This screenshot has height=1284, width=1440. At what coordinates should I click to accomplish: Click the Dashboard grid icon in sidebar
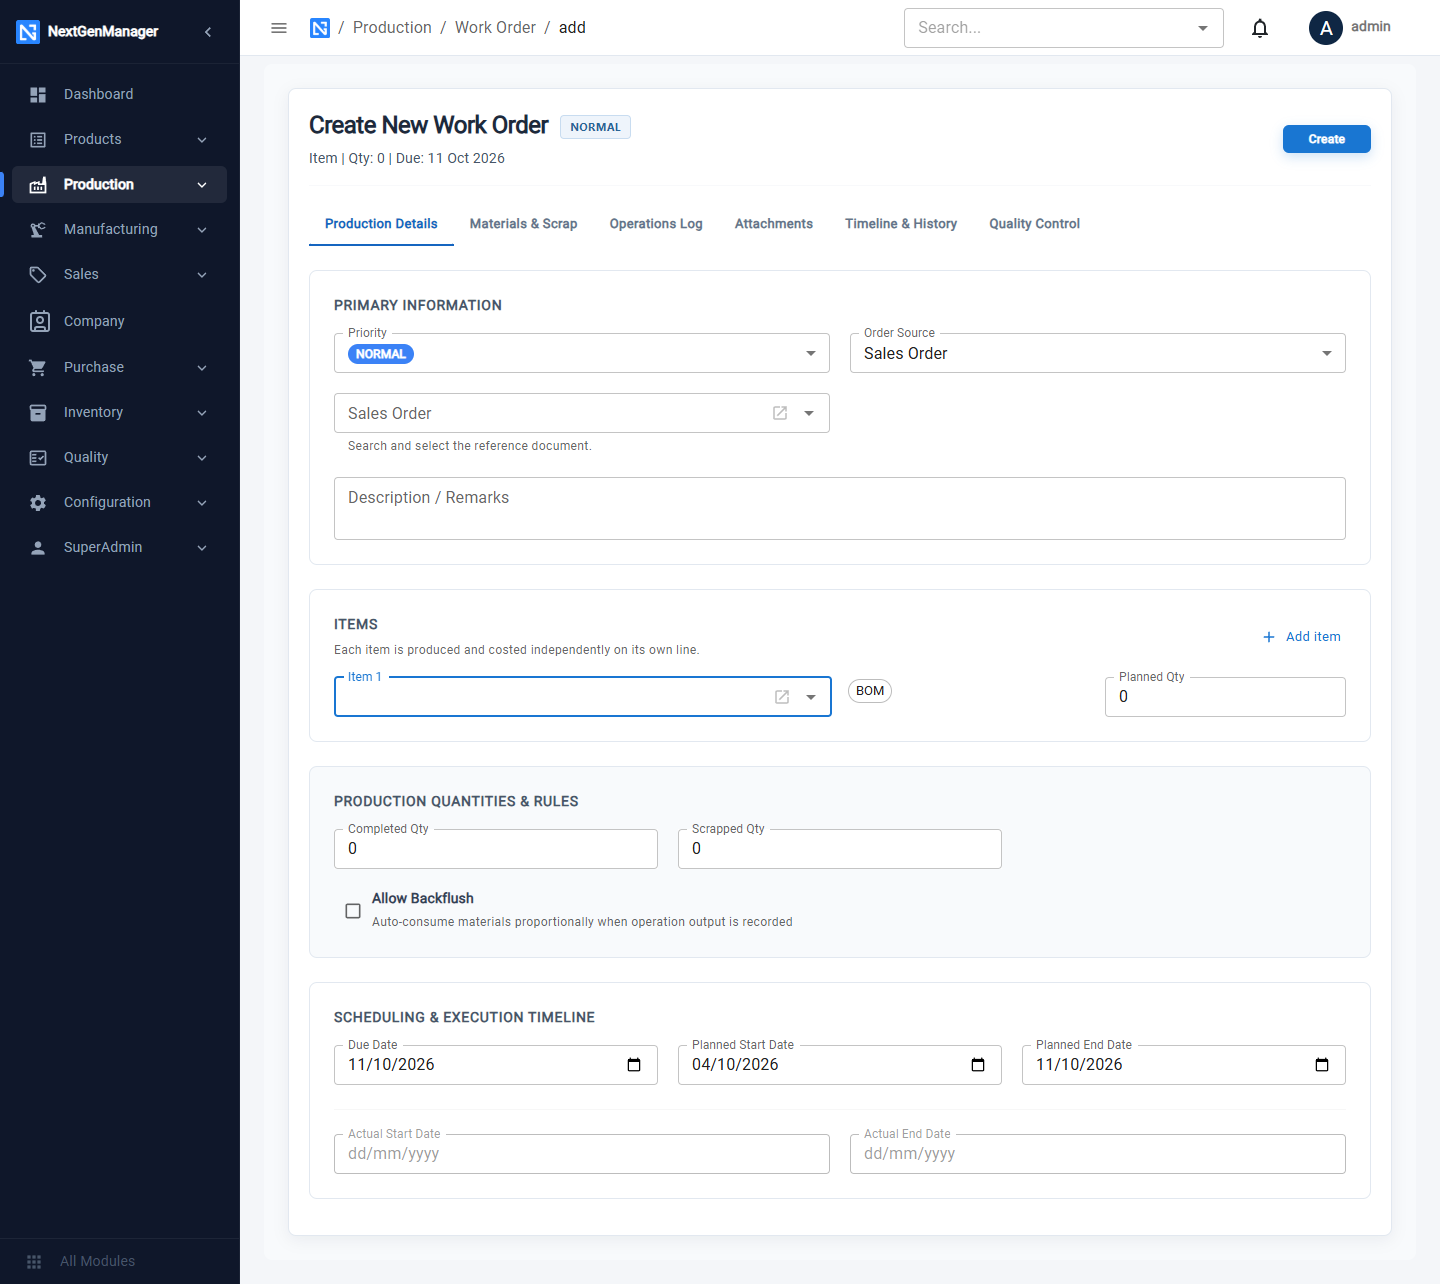[x=38, y=94]
